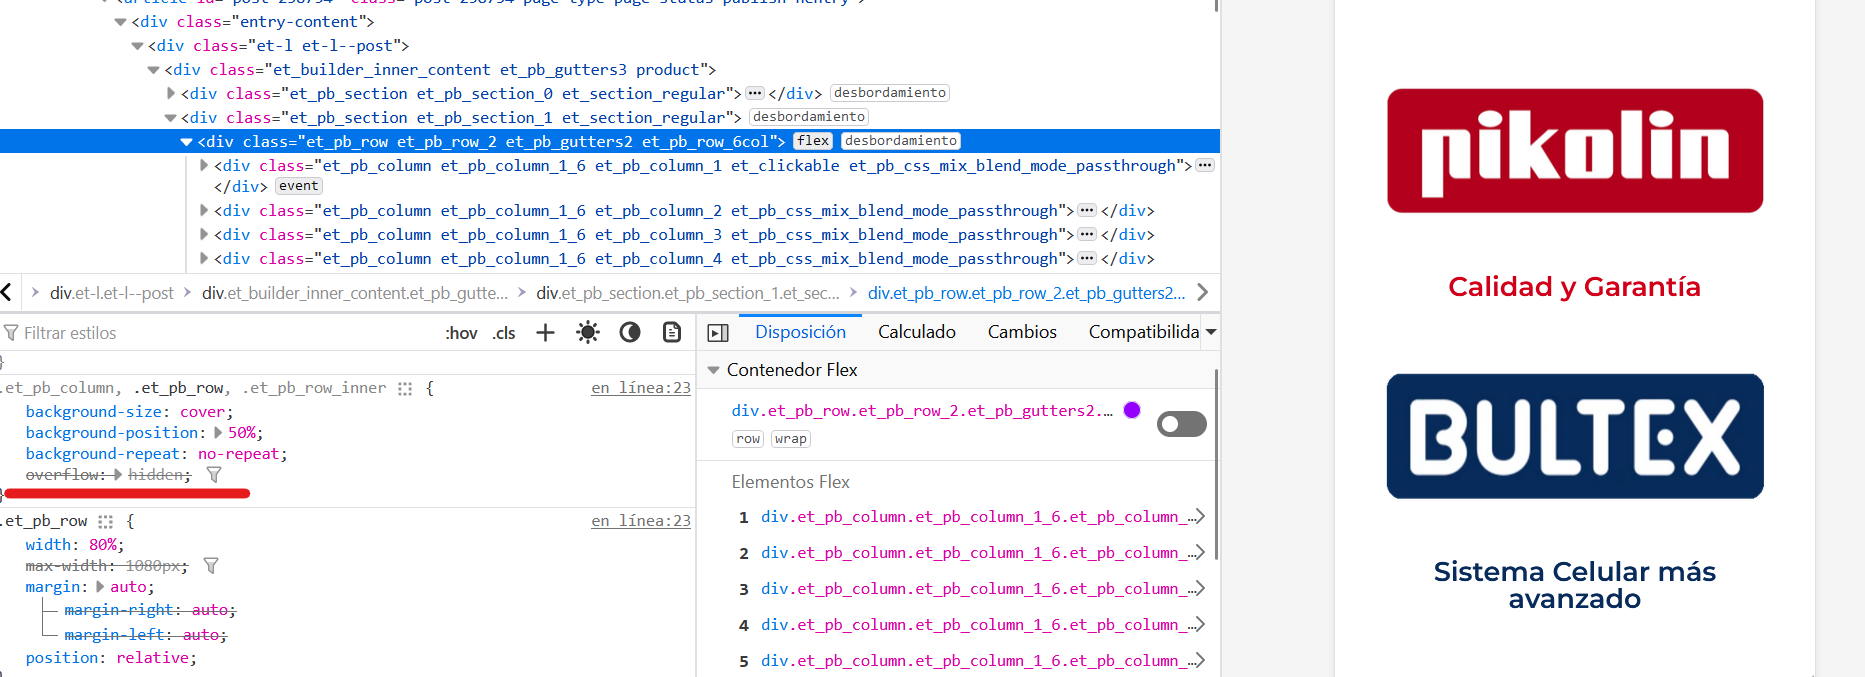This screenshot has height=677, width=1865.
Task: Click ellipsis badge on the et_pb_column_2 node
Action: [1087, 210]
